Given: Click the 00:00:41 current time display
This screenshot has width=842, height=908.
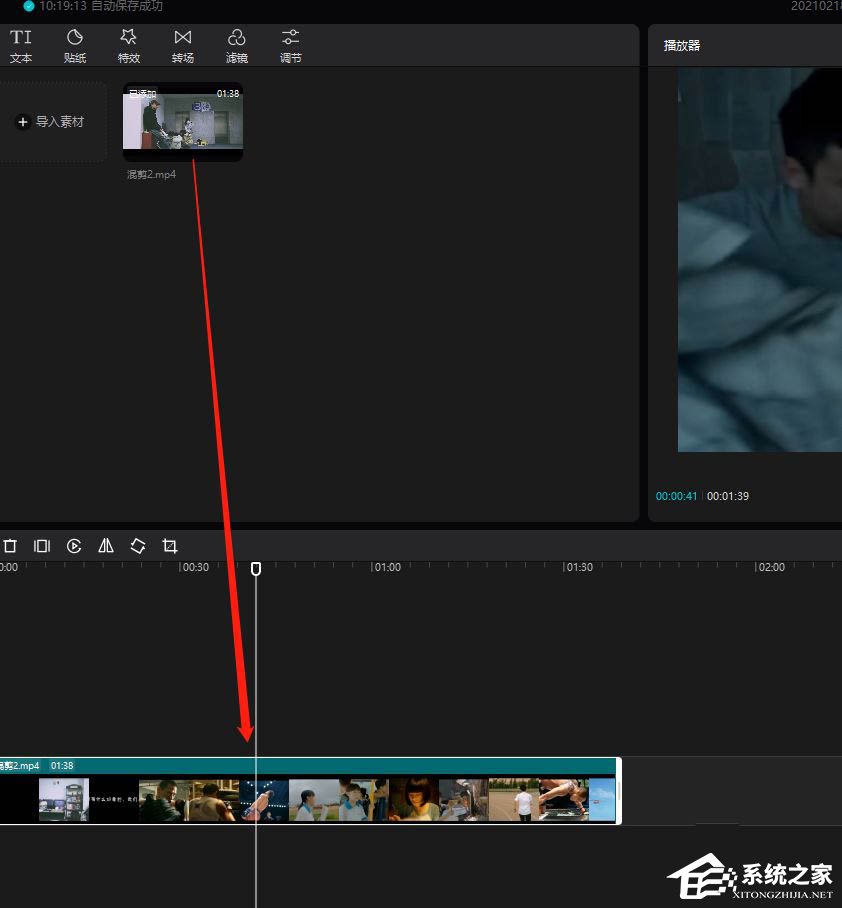Looking at the screenshot, I should click(x=676, y=496).
